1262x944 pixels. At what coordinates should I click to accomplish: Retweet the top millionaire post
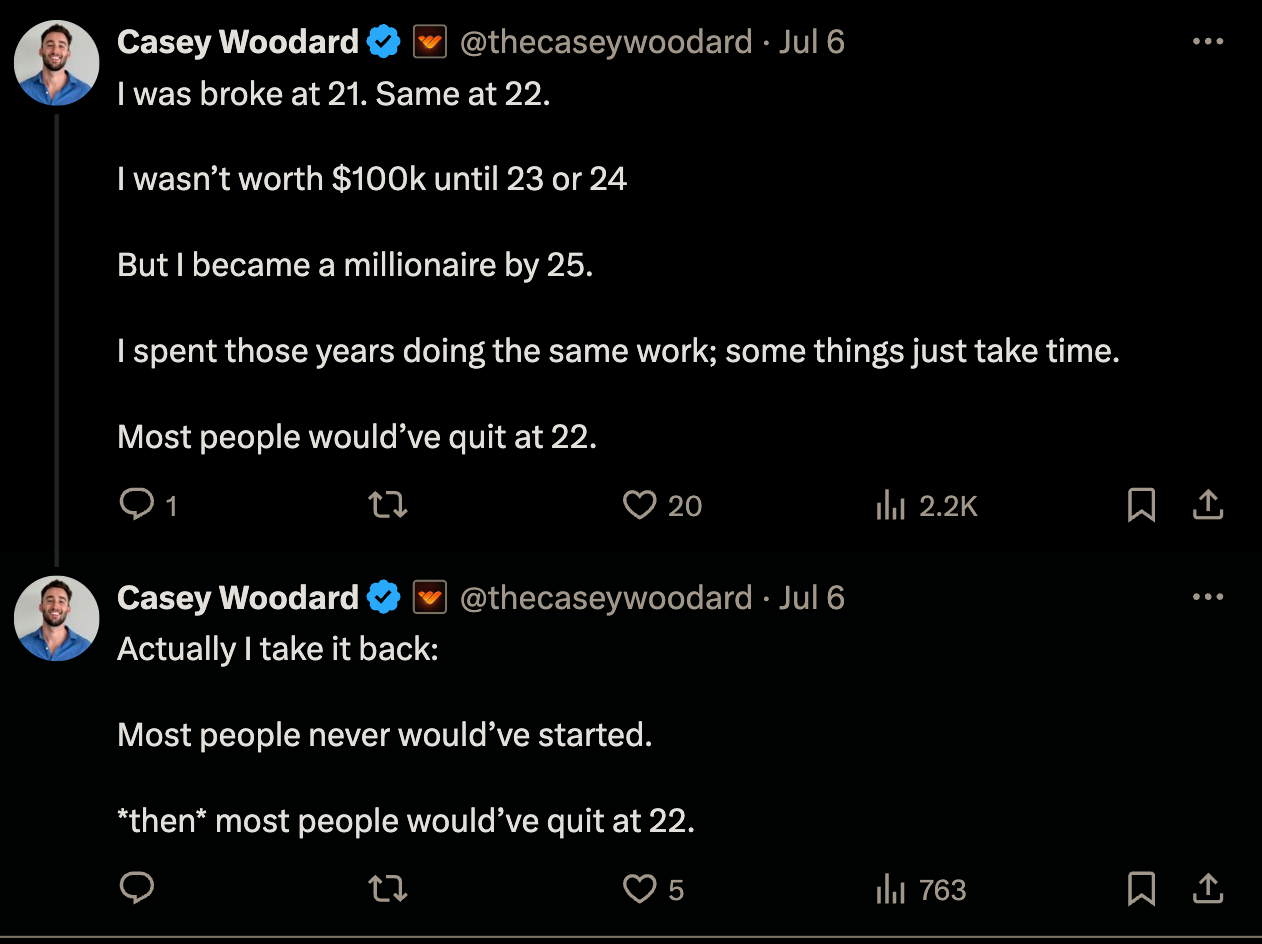point(387,505)
